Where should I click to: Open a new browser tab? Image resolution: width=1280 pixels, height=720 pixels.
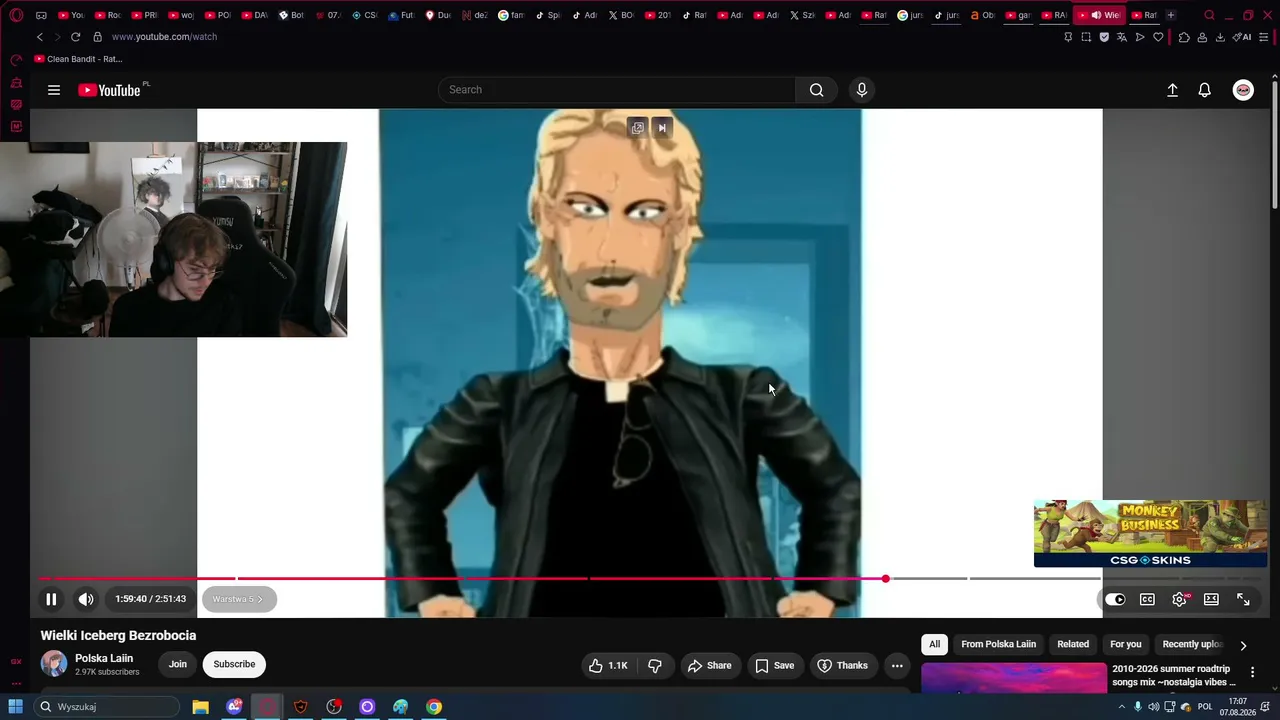pos(1171,15)
